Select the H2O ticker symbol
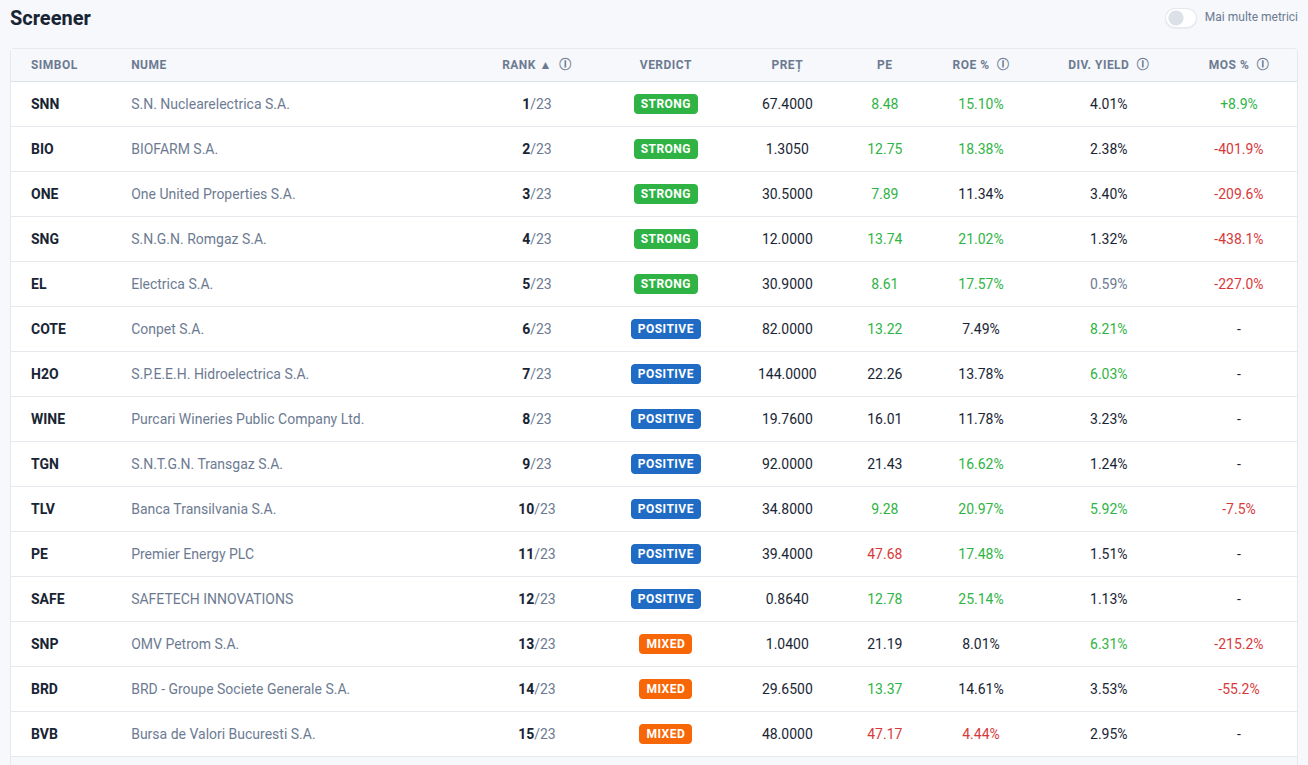 pos(45,374)
